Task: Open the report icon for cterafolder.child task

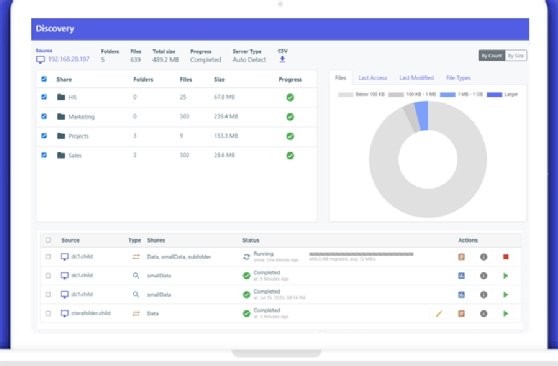Action: [x=461, y=314]
